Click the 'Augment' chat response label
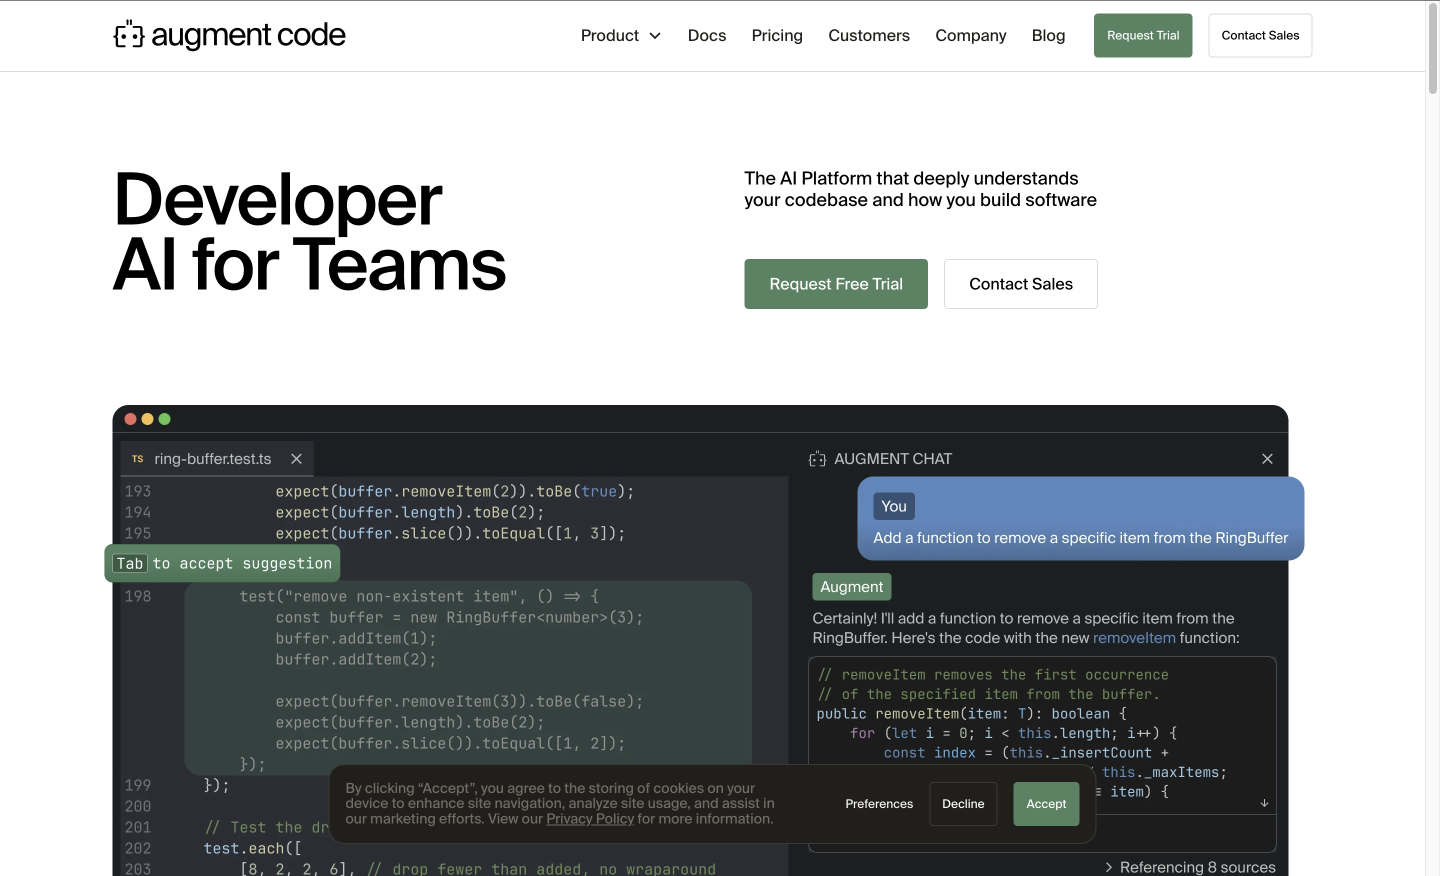Viewport: 1440px width, 876px height. pos(852,587)
